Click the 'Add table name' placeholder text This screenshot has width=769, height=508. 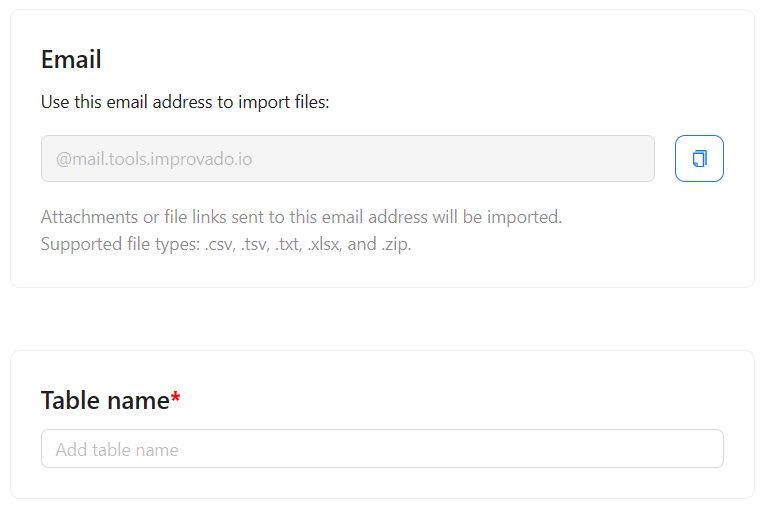pos(117,450)
